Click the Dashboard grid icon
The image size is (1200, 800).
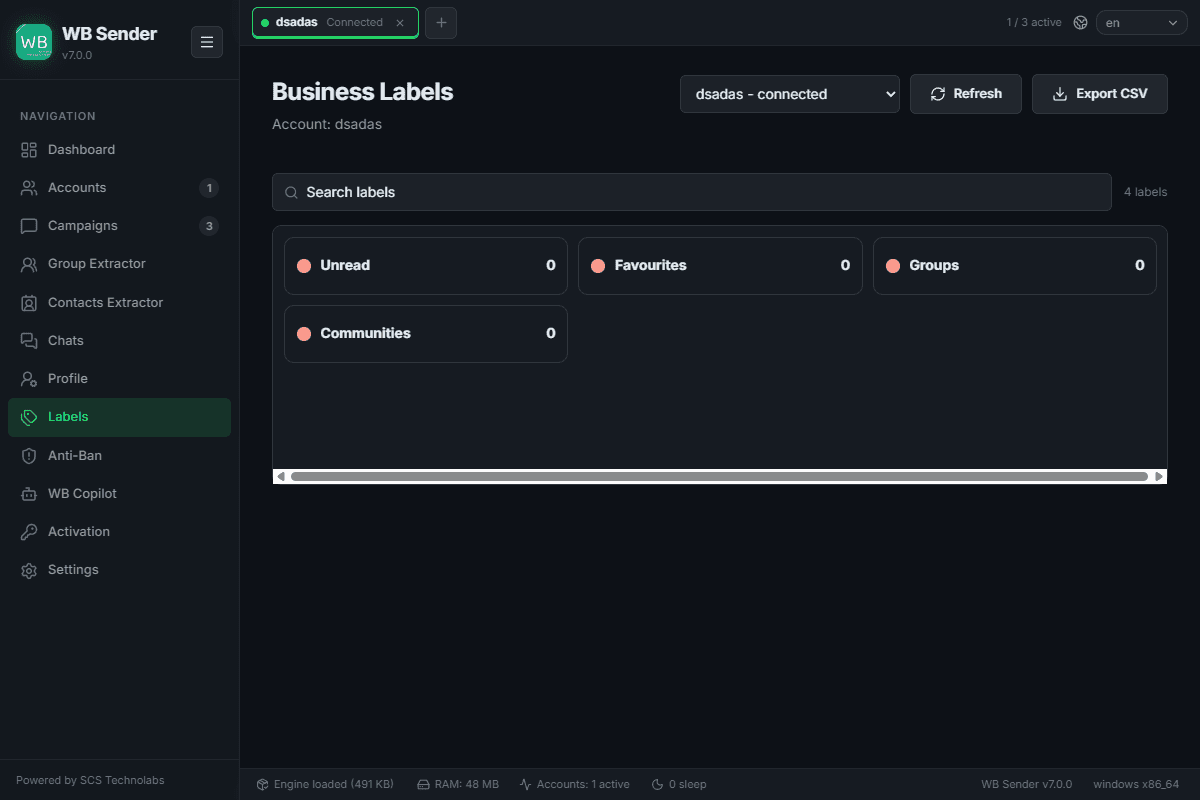pos(29,150)
